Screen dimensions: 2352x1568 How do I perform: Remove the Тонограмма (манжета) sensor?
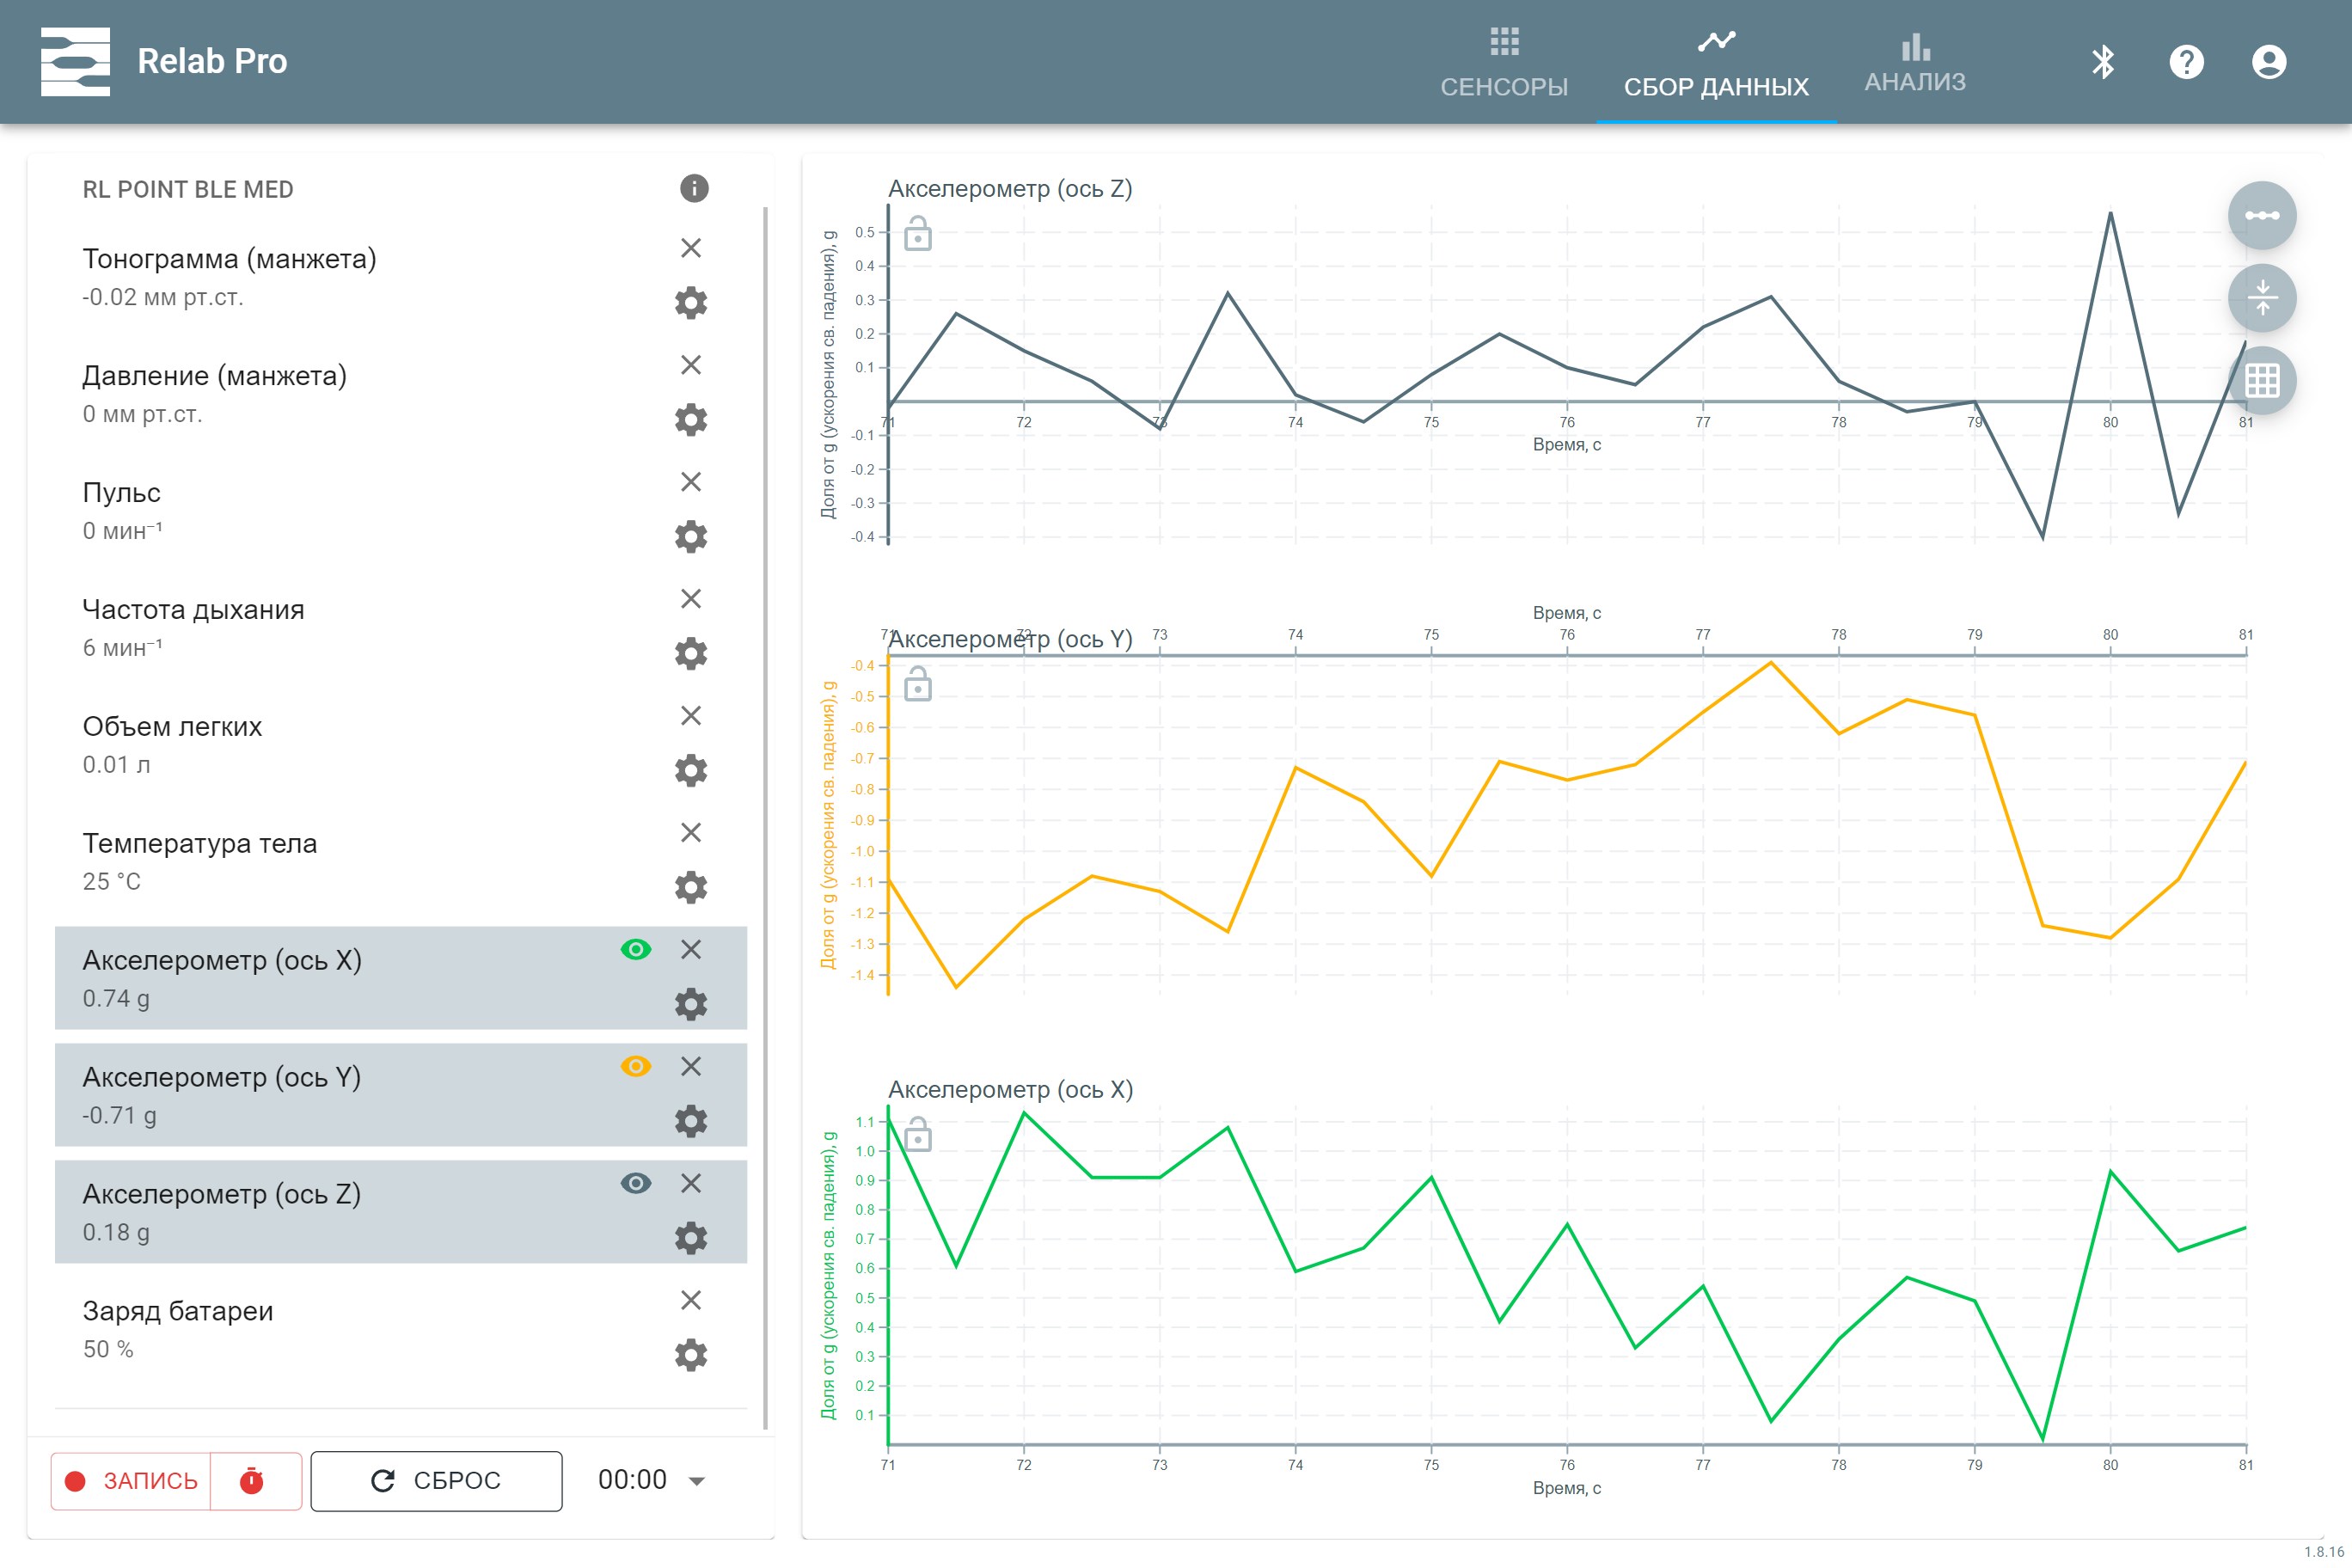(691, 248)
